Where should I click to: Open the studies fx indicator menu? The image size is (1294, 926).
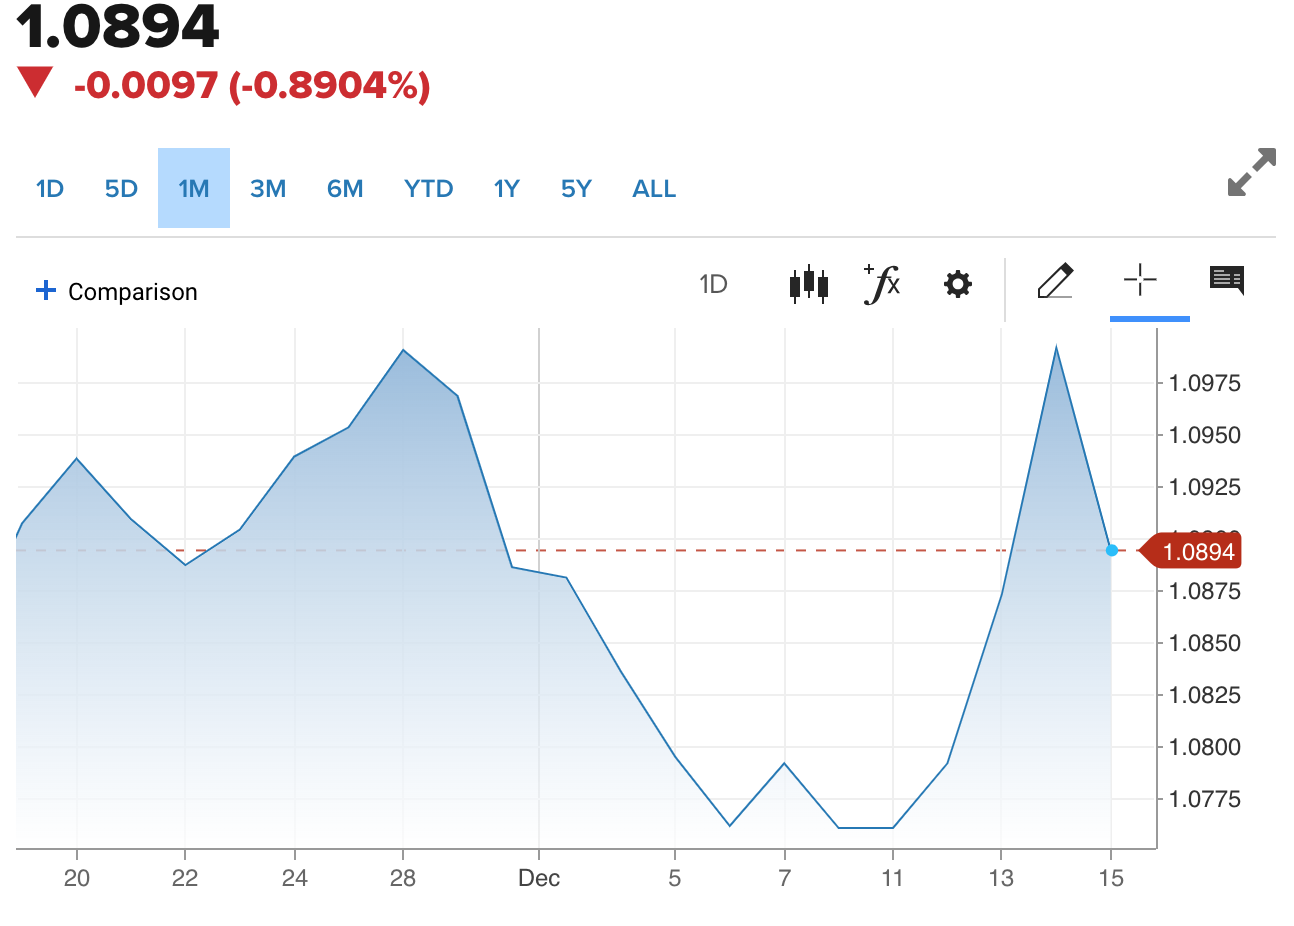click(x=882, y=284)
